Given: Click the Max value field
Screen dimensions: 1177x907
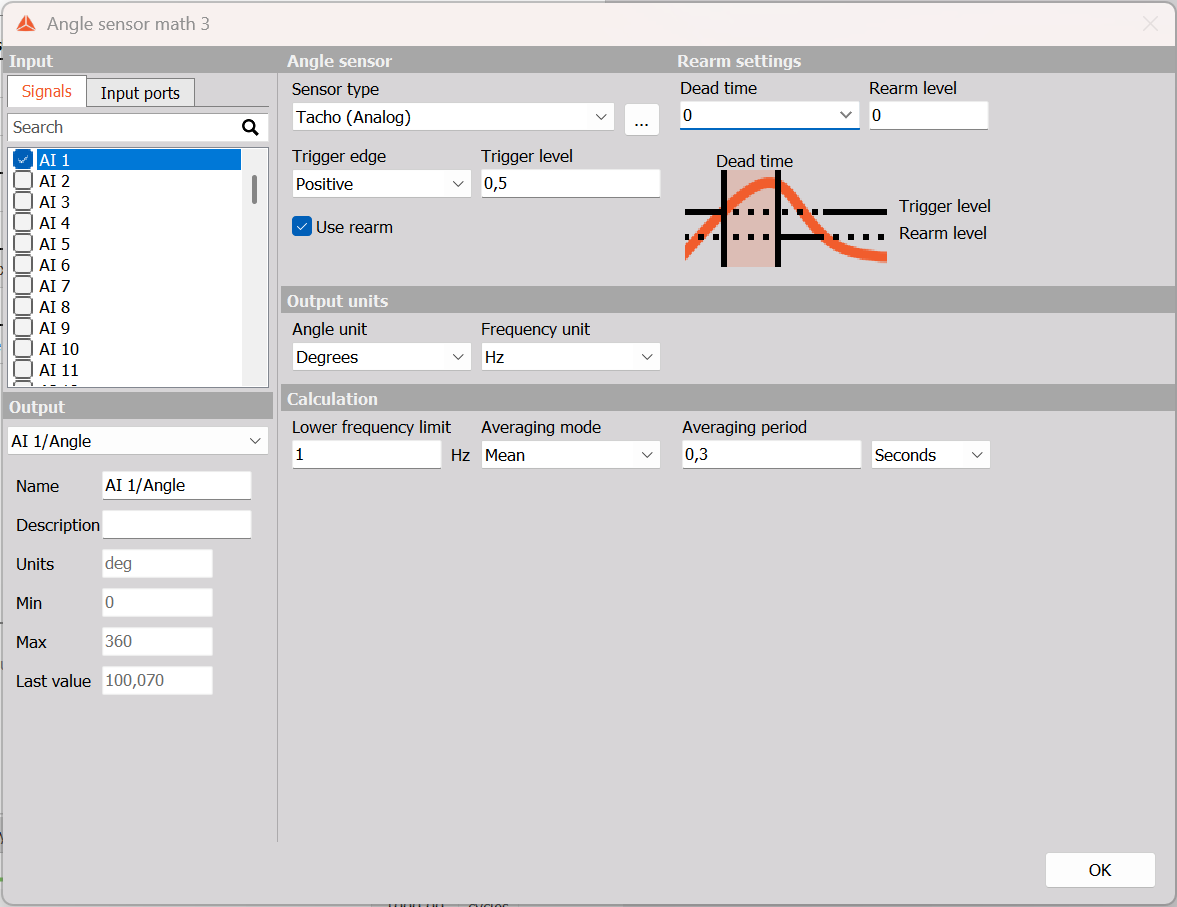Looking at the screenshot, I should point(157,641).
